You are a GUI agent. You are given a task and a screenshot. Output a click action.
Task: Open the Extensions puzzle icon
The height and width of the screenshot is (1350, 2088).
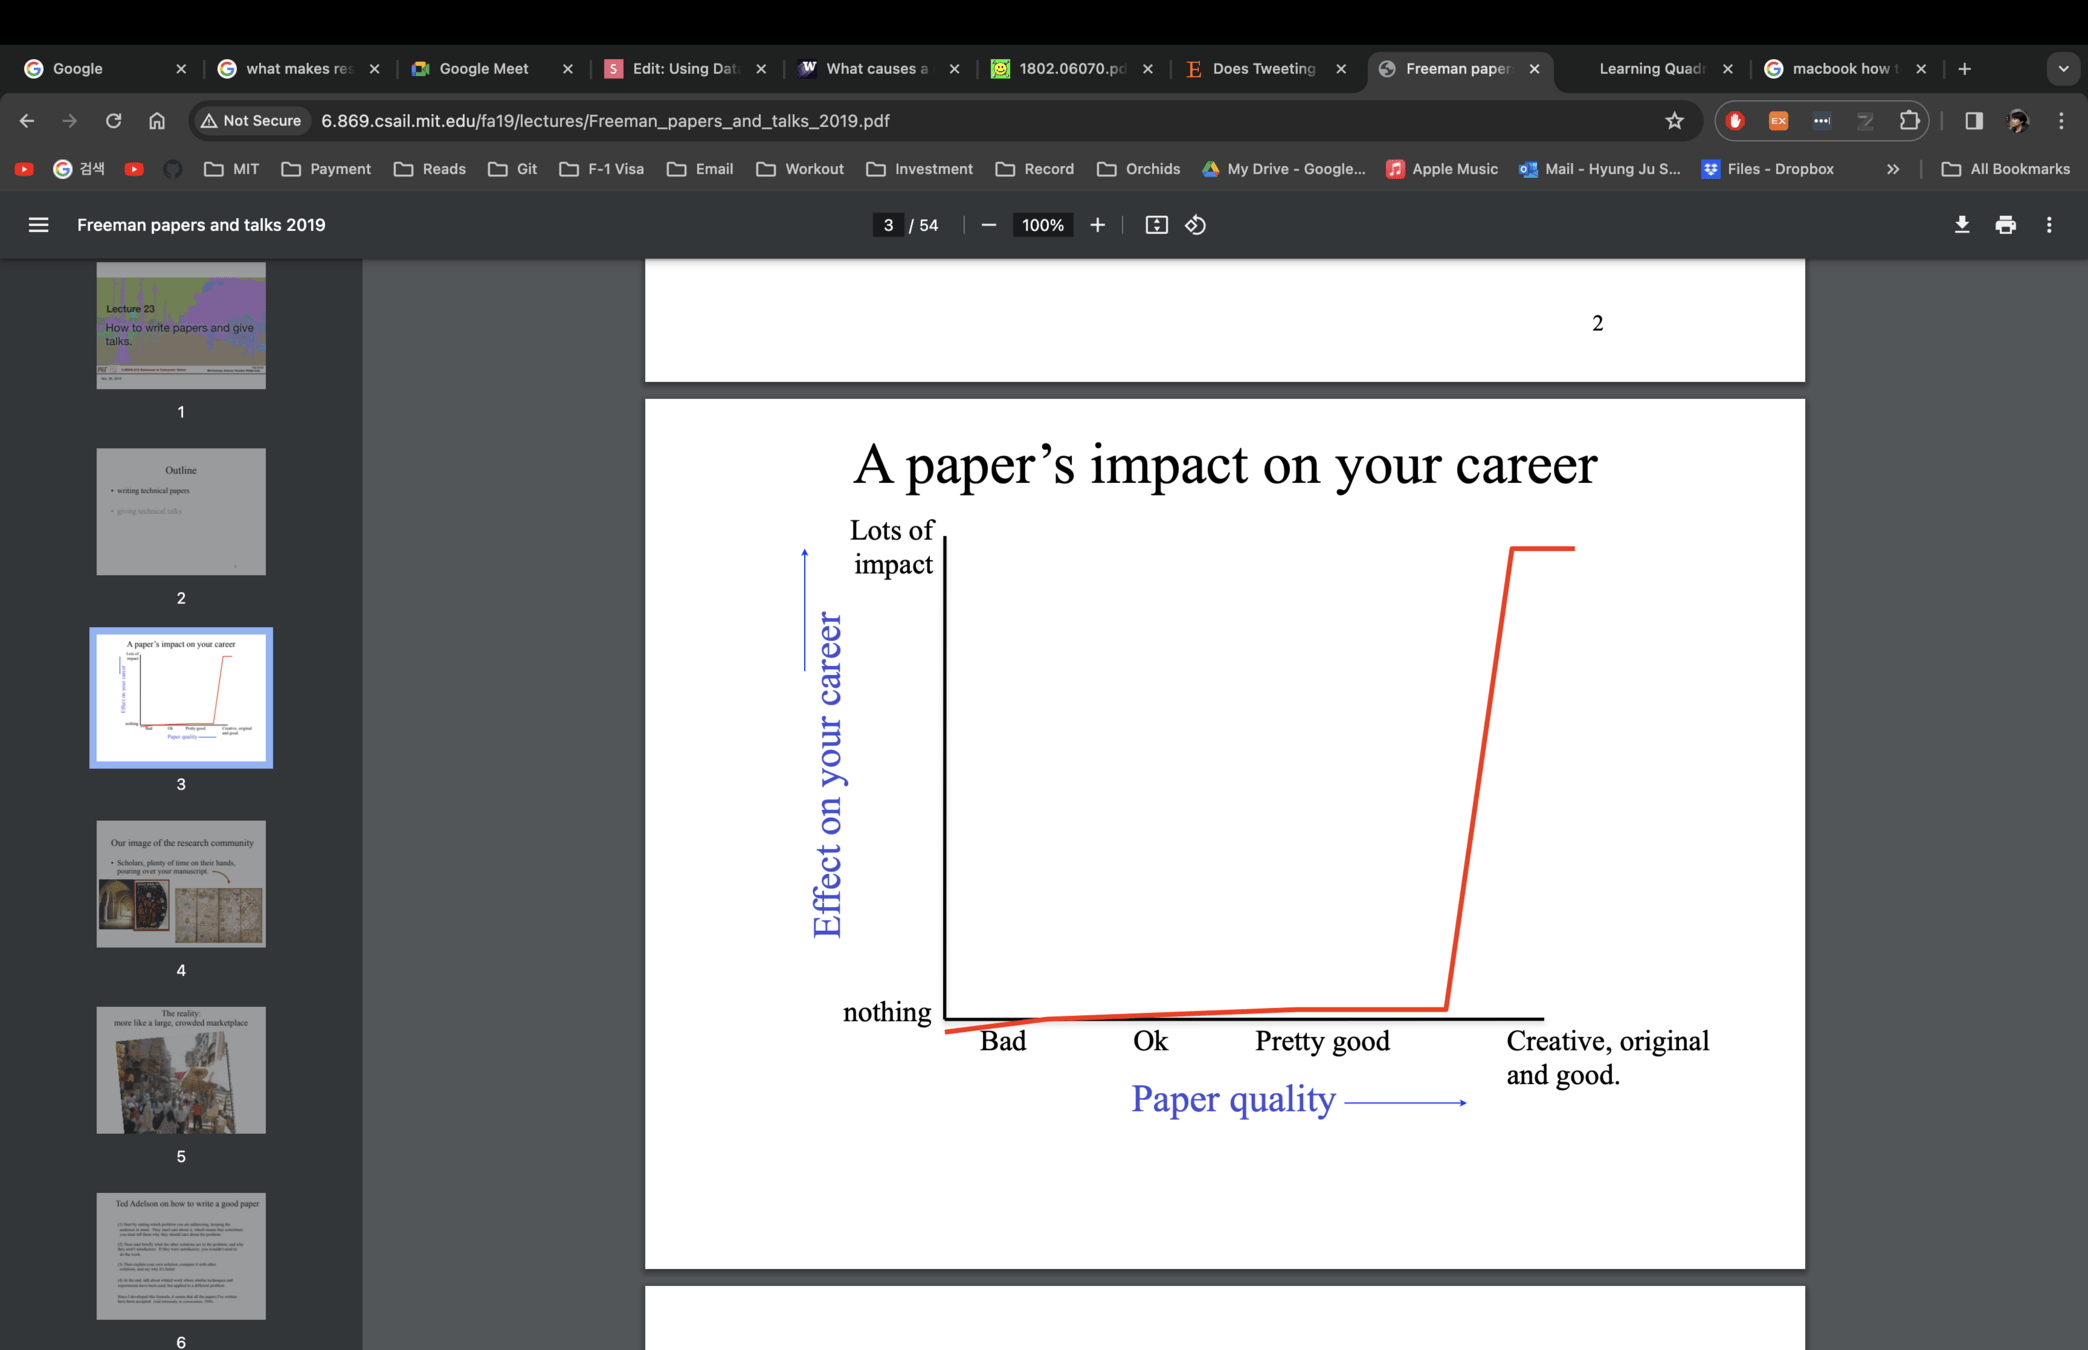pos(1909,121)
